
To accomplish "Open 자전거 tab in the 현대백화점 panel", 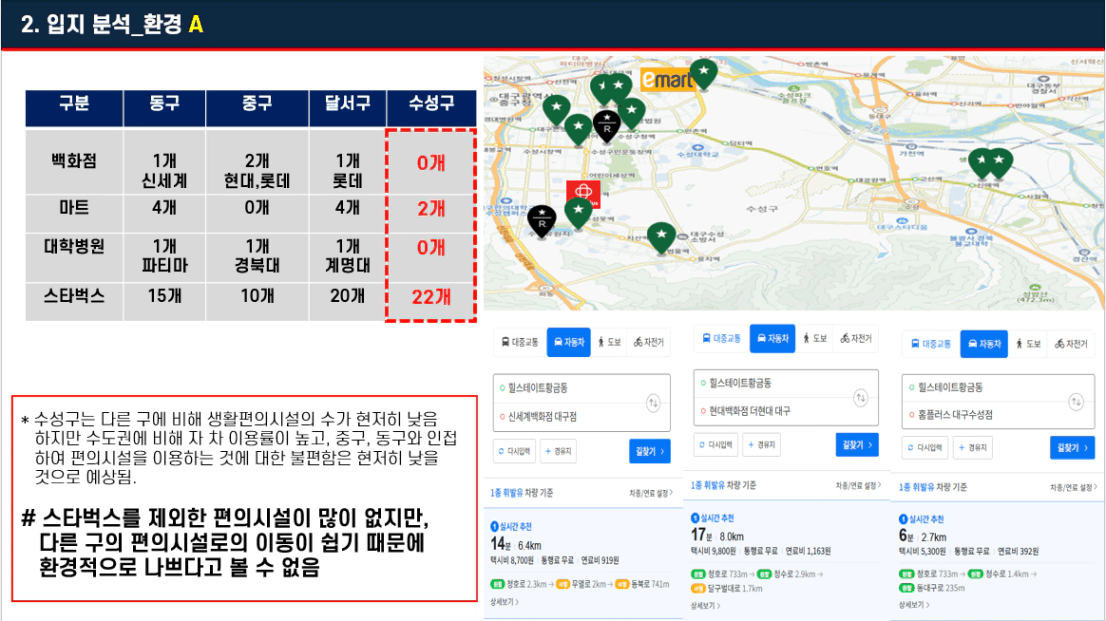I will tap(856, 339).
